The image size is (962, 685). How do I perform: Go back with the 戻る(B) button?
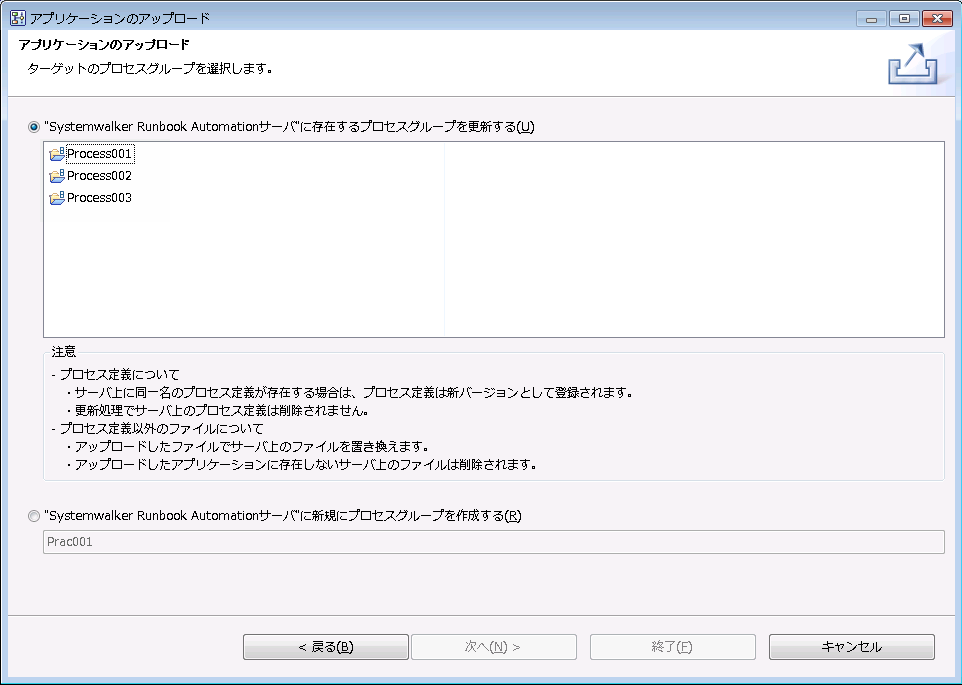326,647
